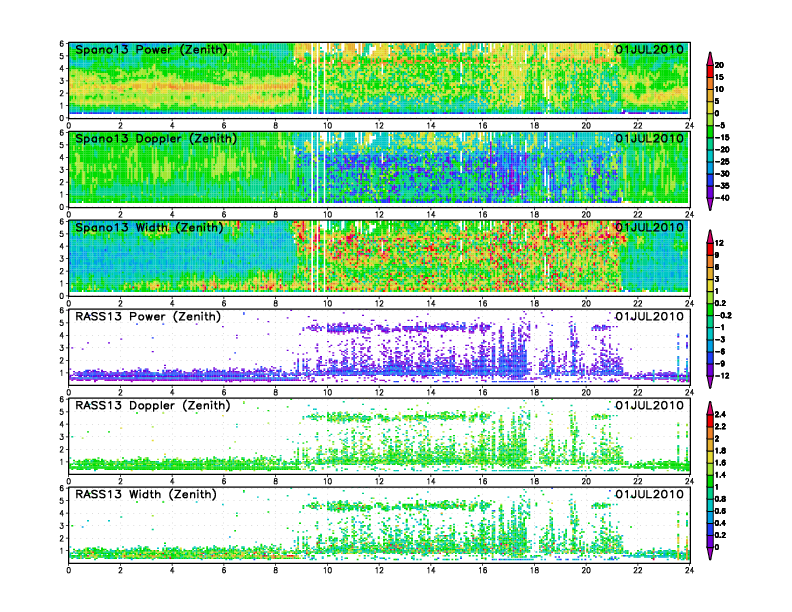Select the "RASS13 Doppler (Zenith)" panel title
Viewport: 792px width, 612px height.
(151, 405)
